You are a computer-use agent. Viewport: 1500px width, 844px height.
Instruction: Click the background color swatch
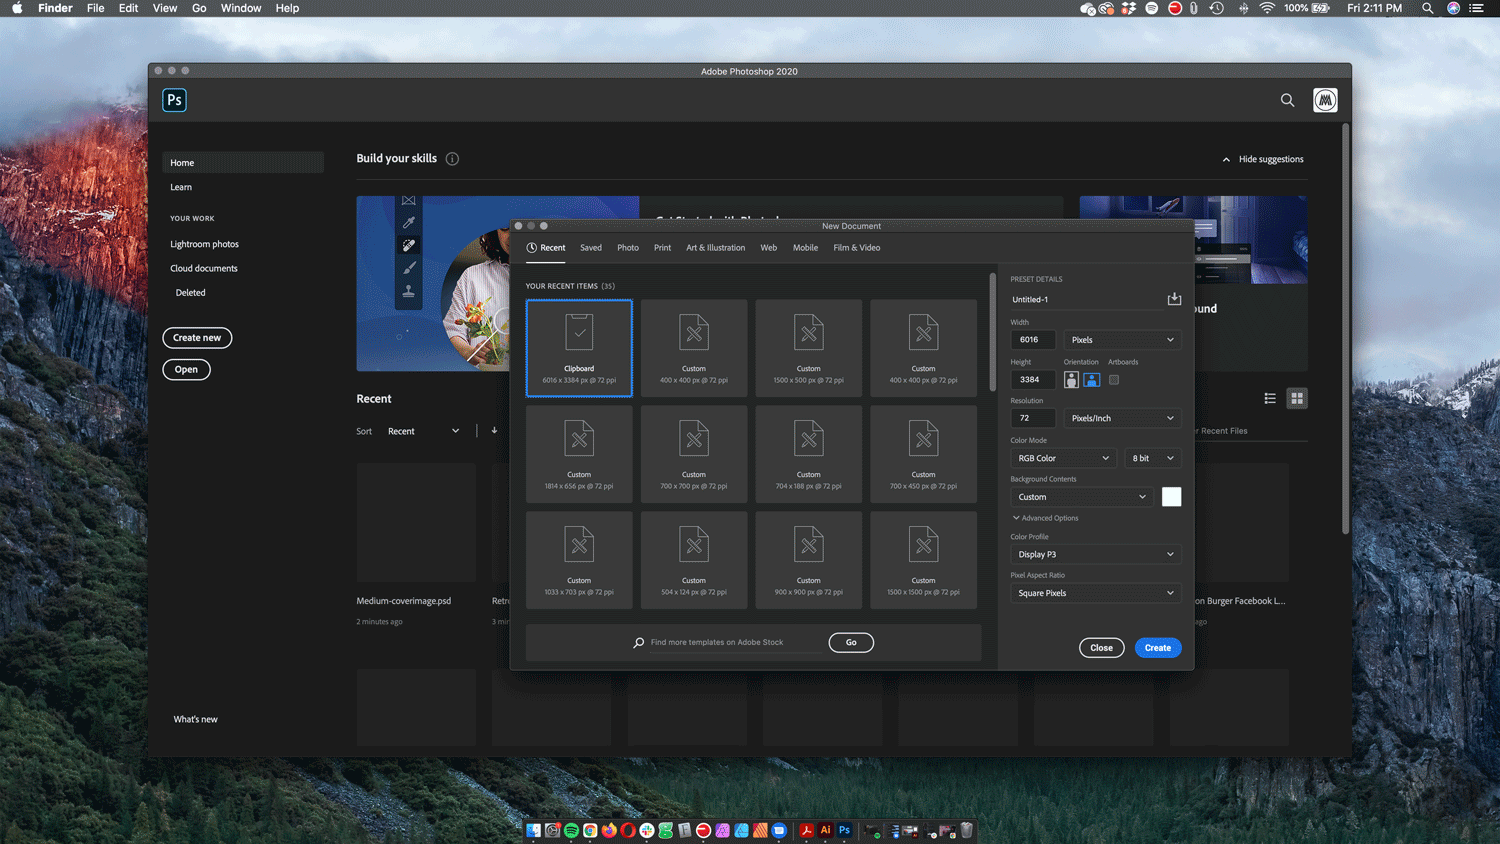1171,497
